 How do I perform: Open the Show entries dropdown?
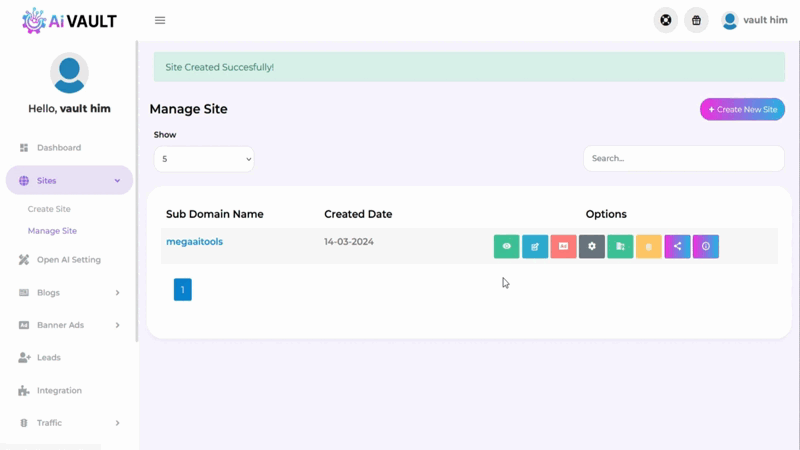[204, 158]
